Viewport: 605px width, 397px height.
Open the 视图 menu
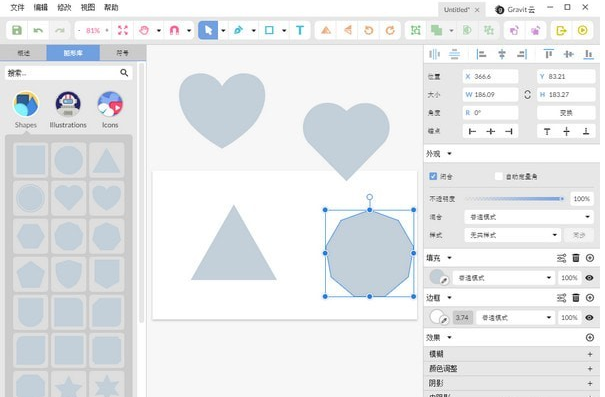pos(88,7)
